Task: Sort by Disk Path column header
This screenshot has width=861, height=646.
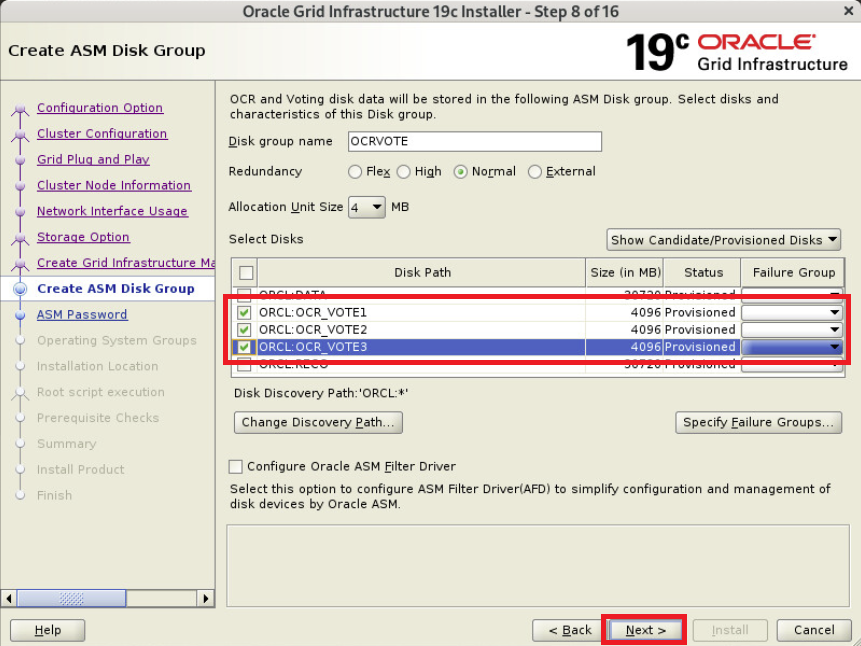Action: (x=422, y=272)
